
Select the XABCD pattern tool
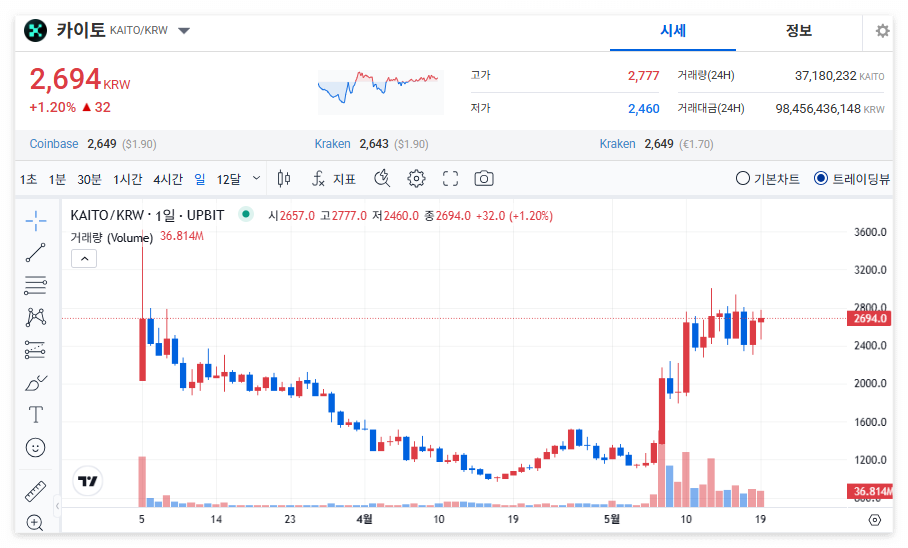(x=36, y=317)
